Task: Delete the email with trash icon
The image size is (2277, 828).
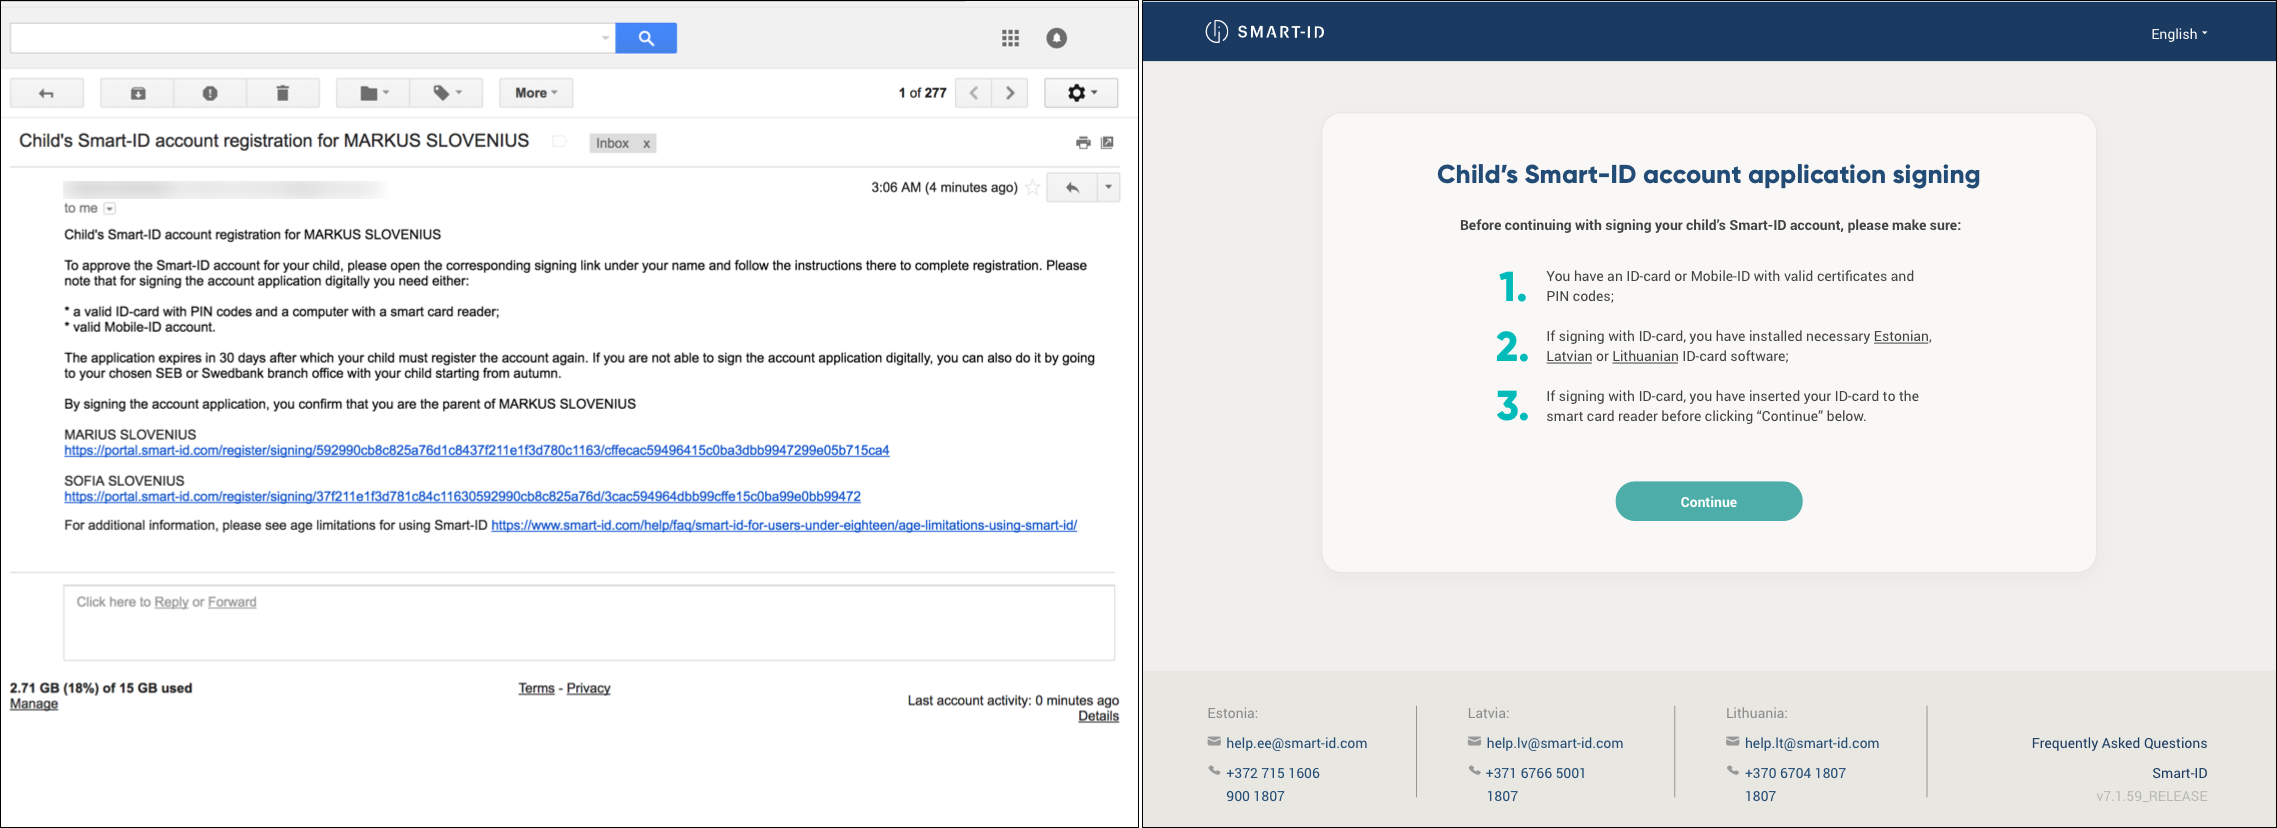Action: click(283, 93)
